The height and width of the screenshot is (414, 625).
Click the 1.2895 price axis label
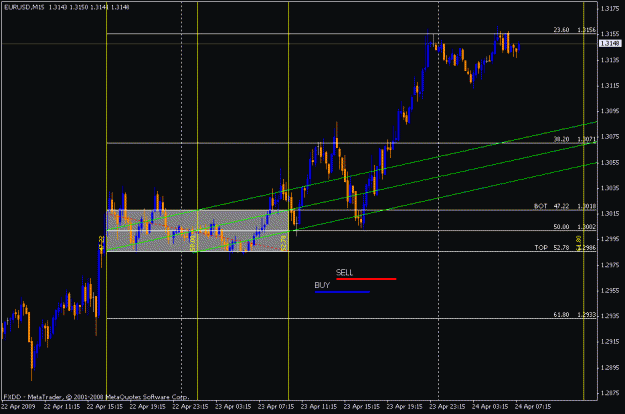(610, 367)
